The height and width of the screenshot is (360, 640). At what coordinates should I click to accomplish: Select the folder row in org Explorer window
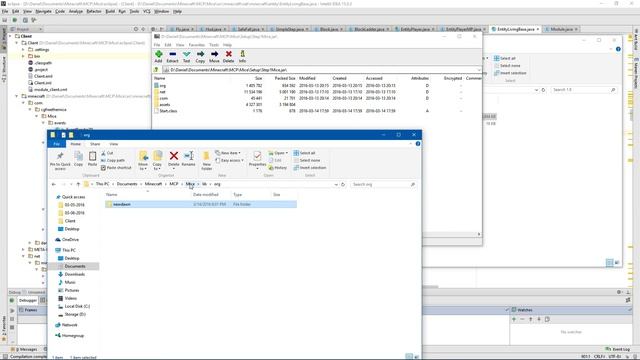point(201,204)
